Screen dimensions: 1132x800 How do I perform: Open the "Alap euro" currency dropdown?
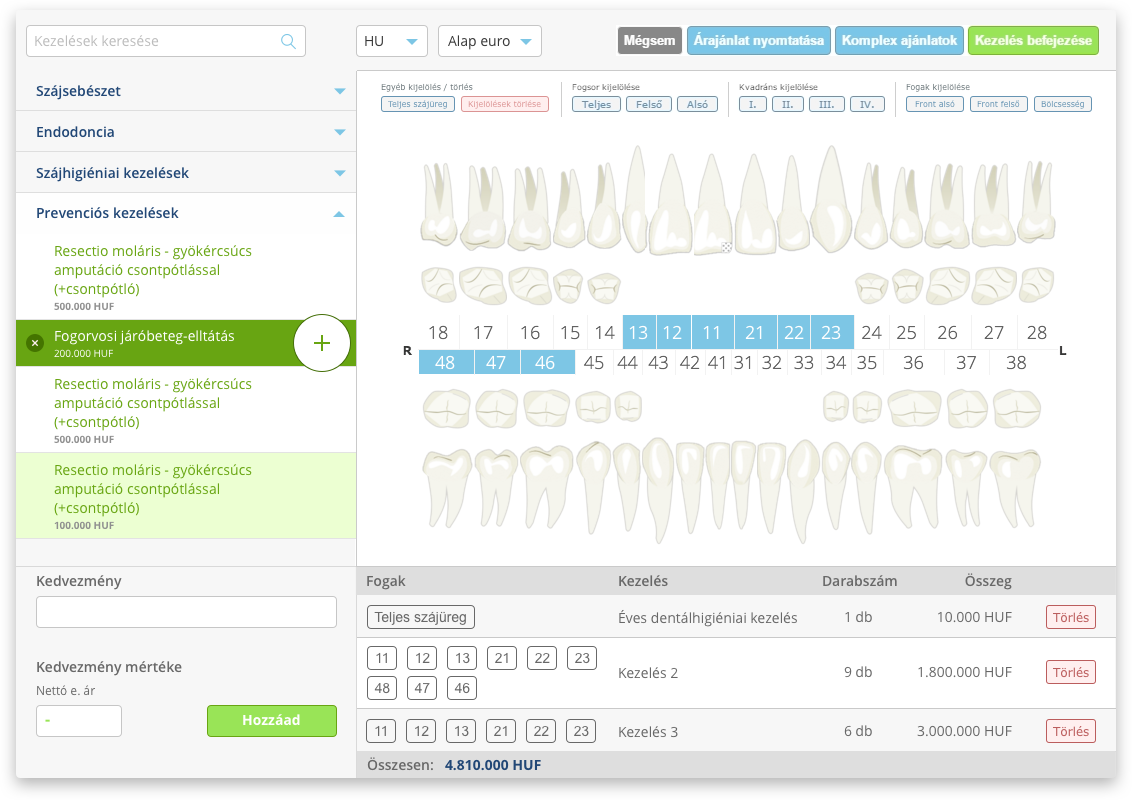point(489,41)
